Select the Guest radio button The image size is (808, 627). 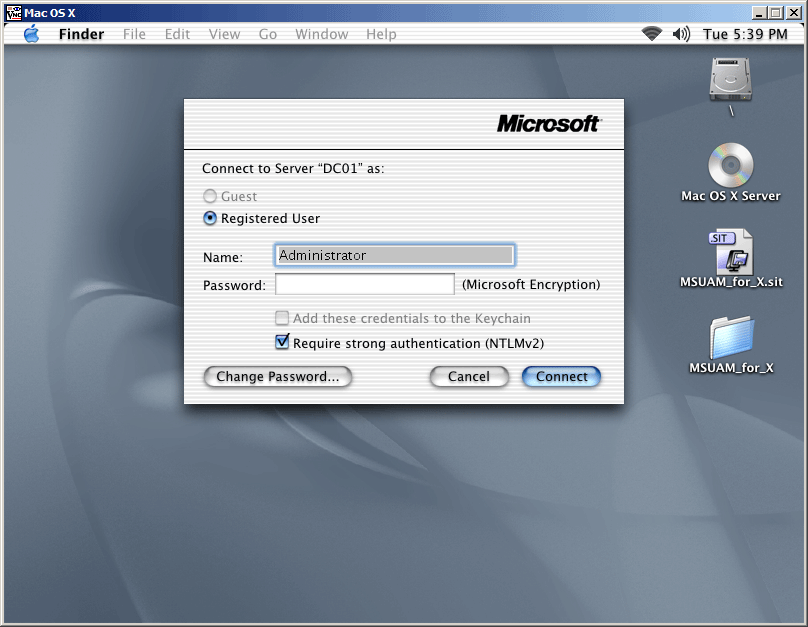(210, 197)
